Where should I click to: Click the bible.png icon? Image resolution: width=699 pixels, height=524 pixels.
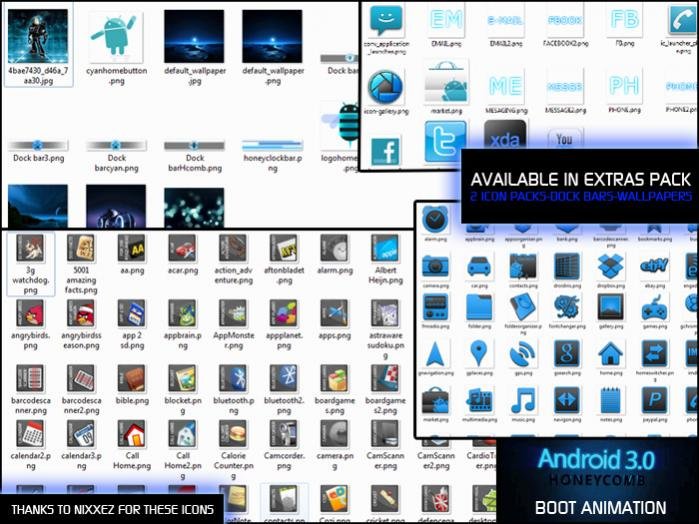(132, 378)
